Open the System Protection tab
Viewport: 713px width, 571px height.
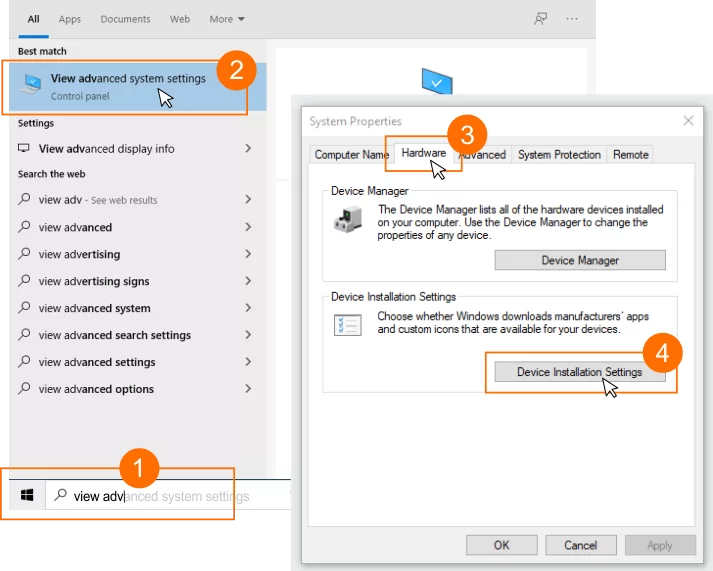559,155
